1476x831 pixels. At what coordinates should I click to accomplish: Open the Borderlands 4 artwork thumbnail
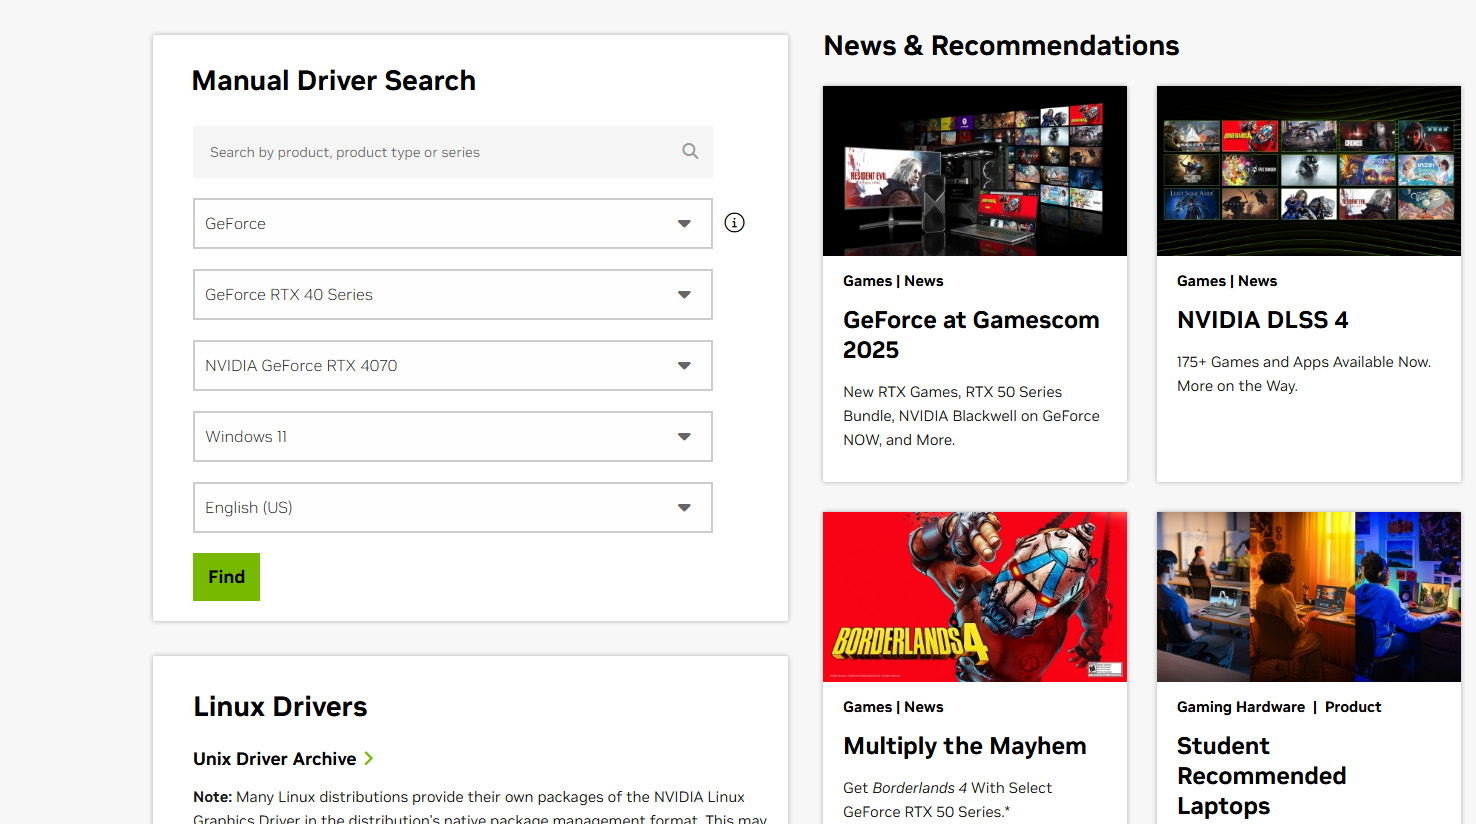click(x=974, y=597)
